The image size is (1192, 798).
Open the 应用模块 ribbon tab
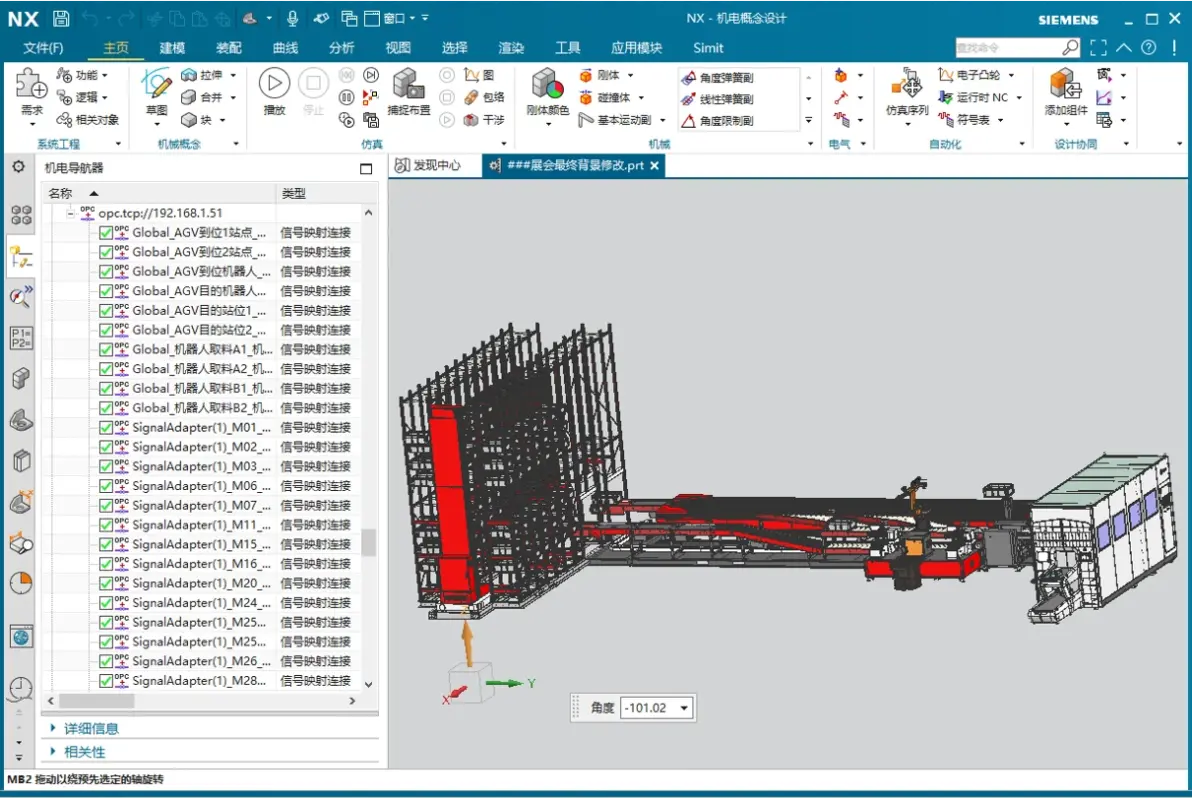click(636, 47)
